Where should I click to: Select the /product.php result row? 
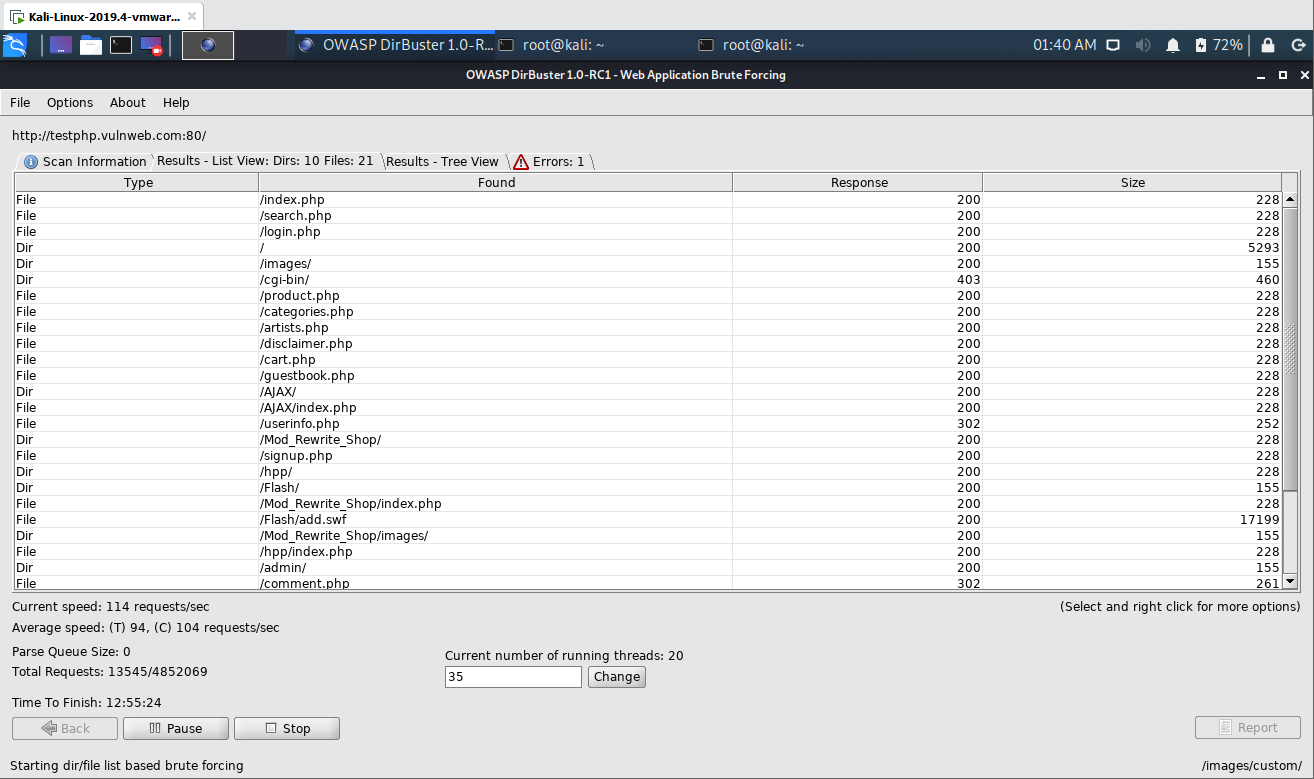click(x=648, y=296)
